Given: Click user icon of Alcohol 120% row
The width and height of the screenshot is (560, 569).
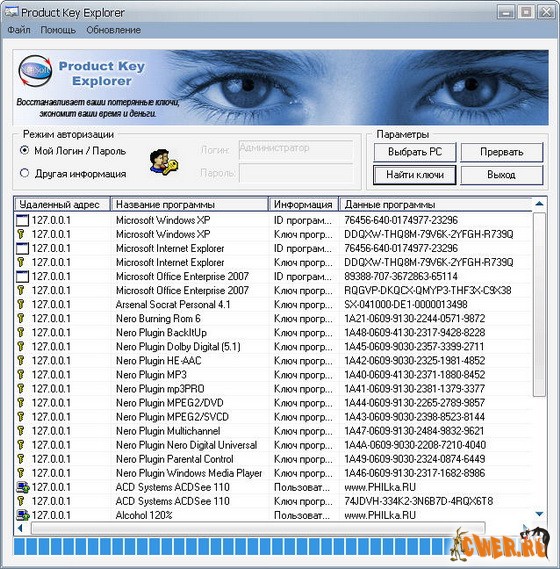Looking at the screenshot, I should [x=23, y=515].
